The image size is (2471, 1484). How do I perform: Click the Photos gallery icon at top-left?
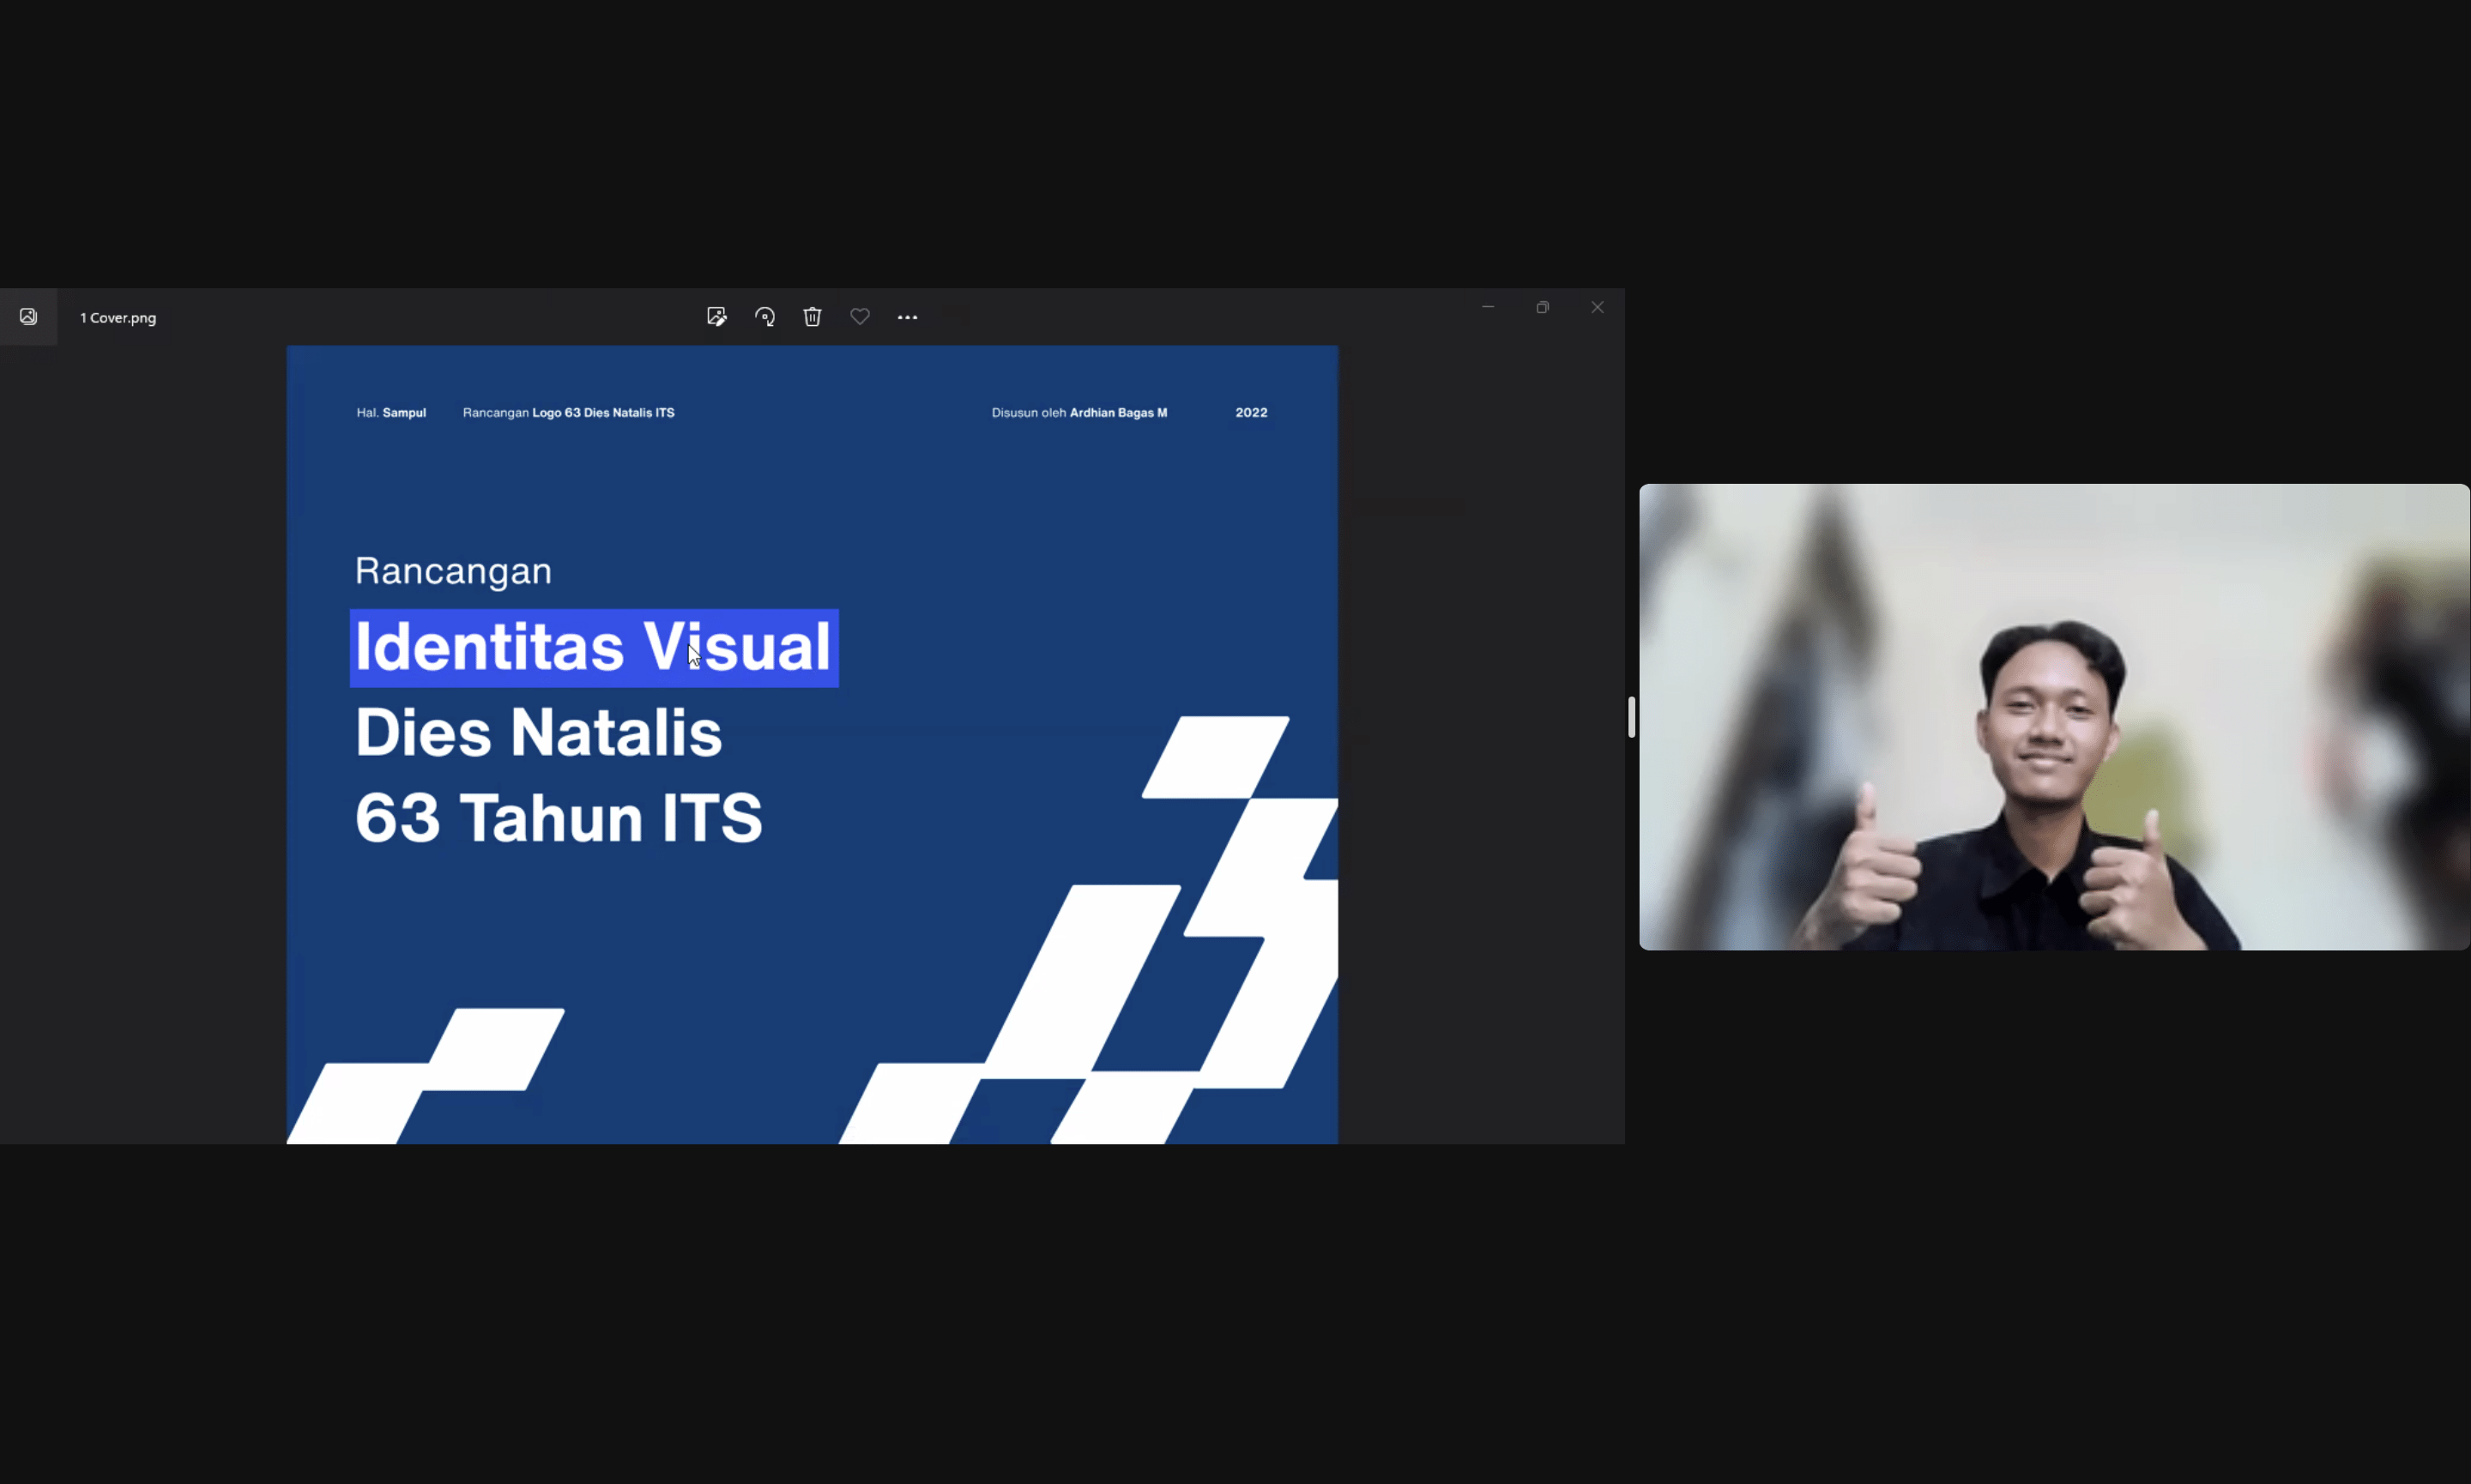pos(29,317)
